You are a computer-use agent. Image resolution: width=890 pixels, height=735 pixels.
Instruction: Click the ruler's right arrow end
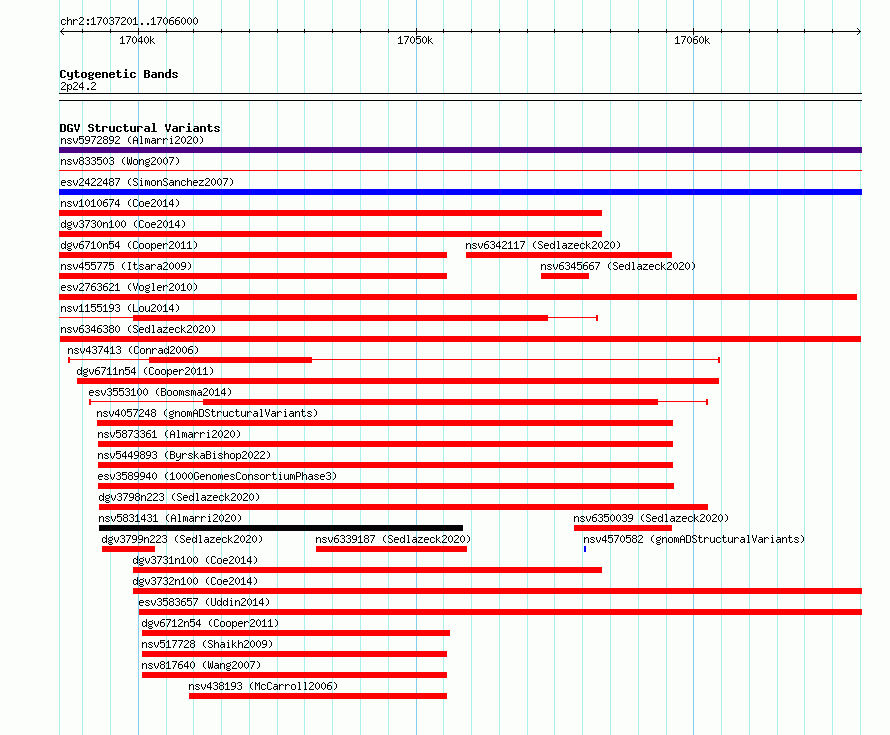coord(859,32)
